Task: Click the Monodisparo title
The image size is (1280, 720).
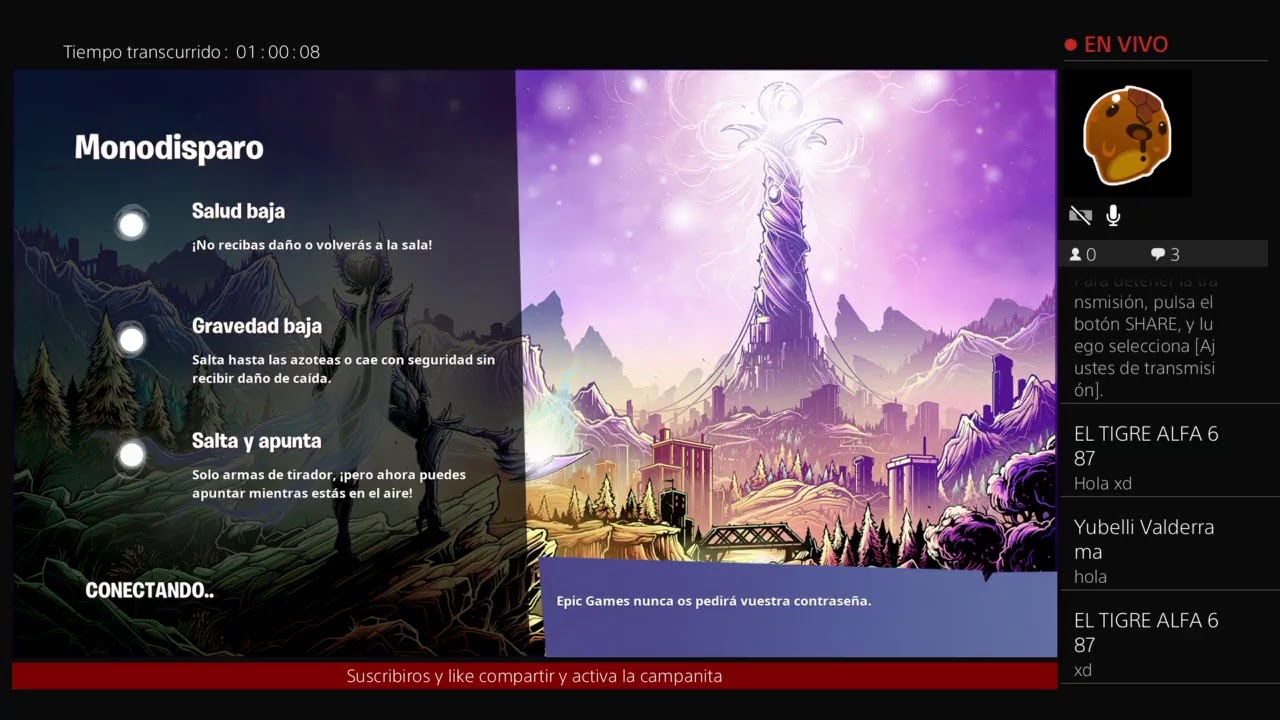Action: point(169,148)
